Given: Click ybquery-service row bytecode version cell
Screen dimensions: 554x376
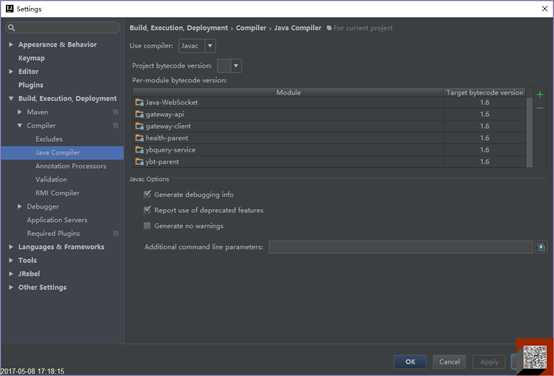Looking at the screenshot, I should [x=484, y=150].
